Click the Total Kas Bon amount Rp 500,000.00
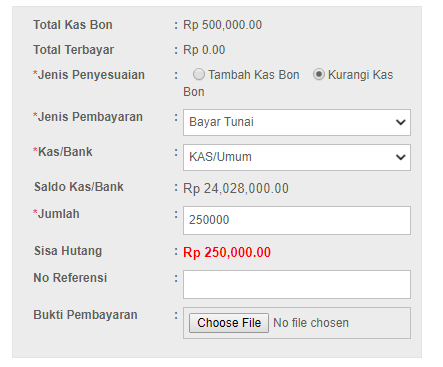 (x=223, y=25)
